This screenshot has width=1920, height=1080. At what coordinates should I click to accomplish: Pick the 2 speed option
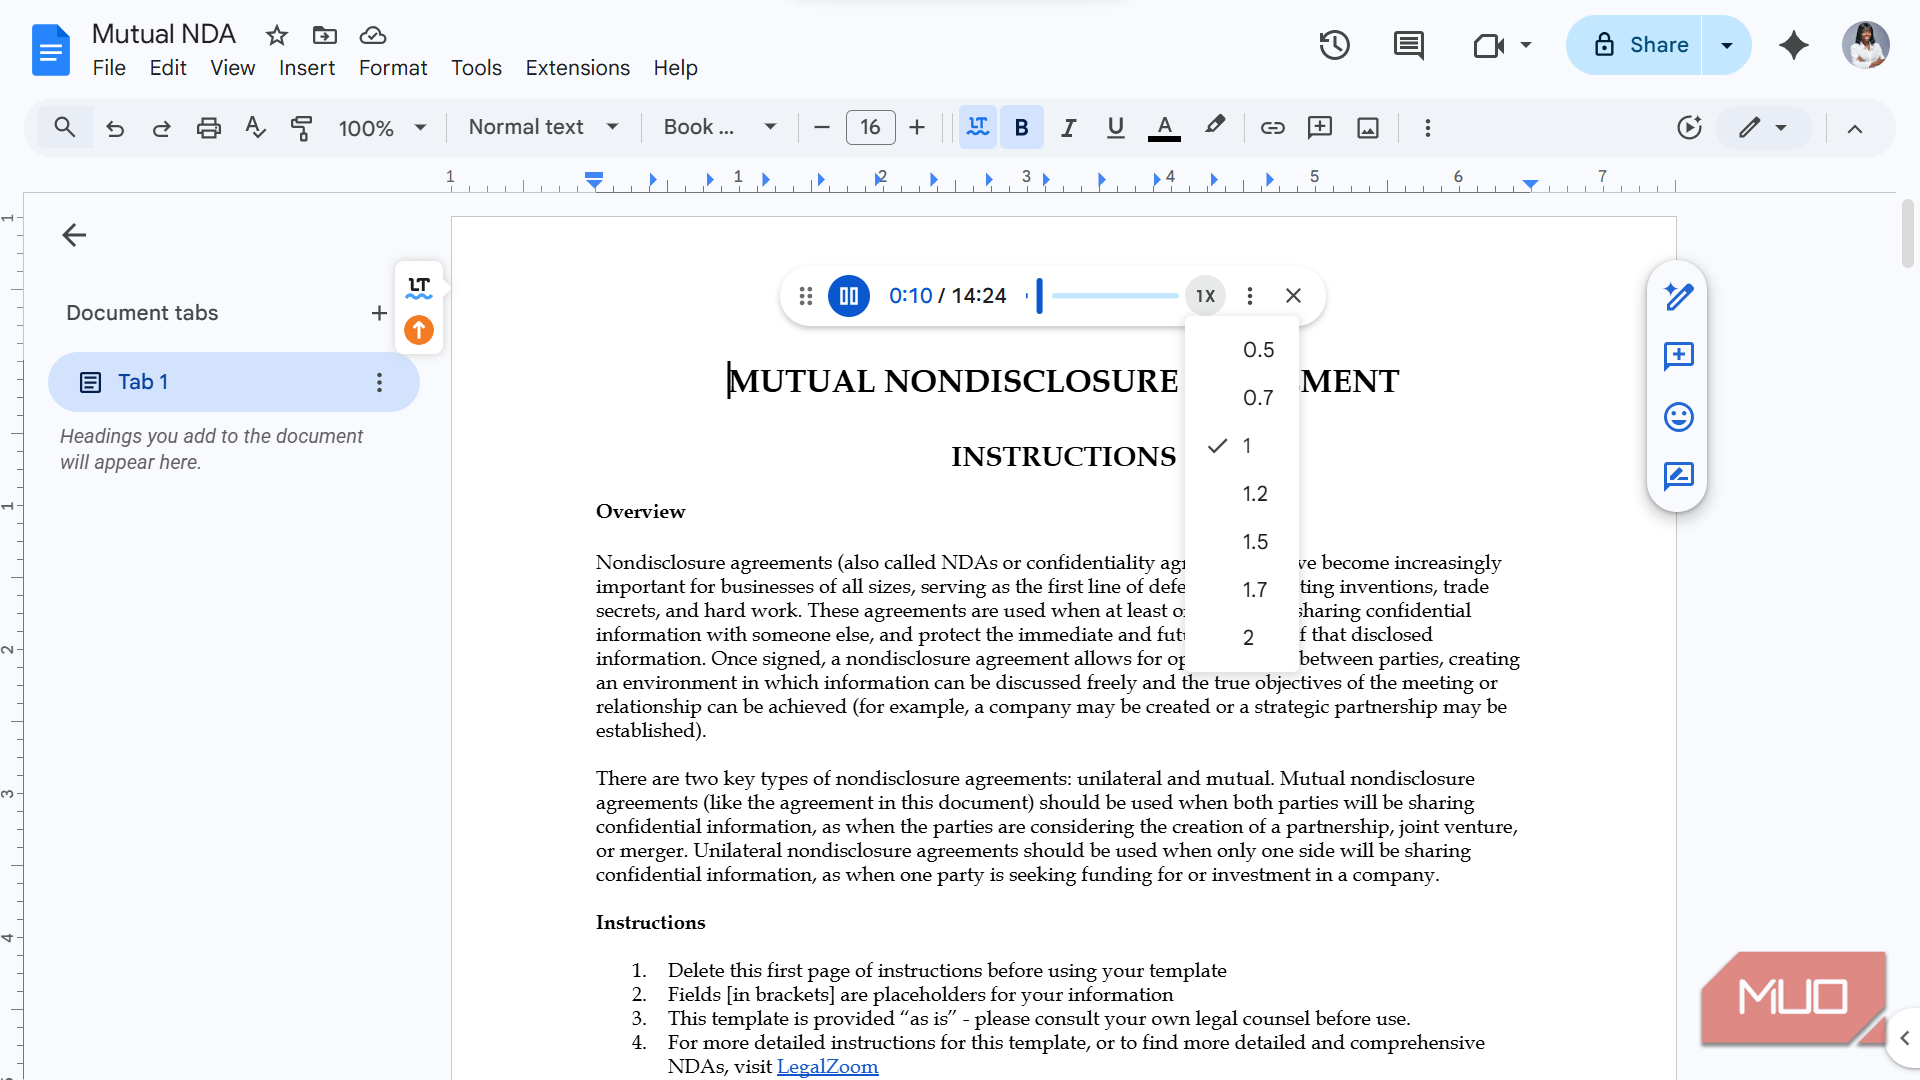[x=1242, y=638]
